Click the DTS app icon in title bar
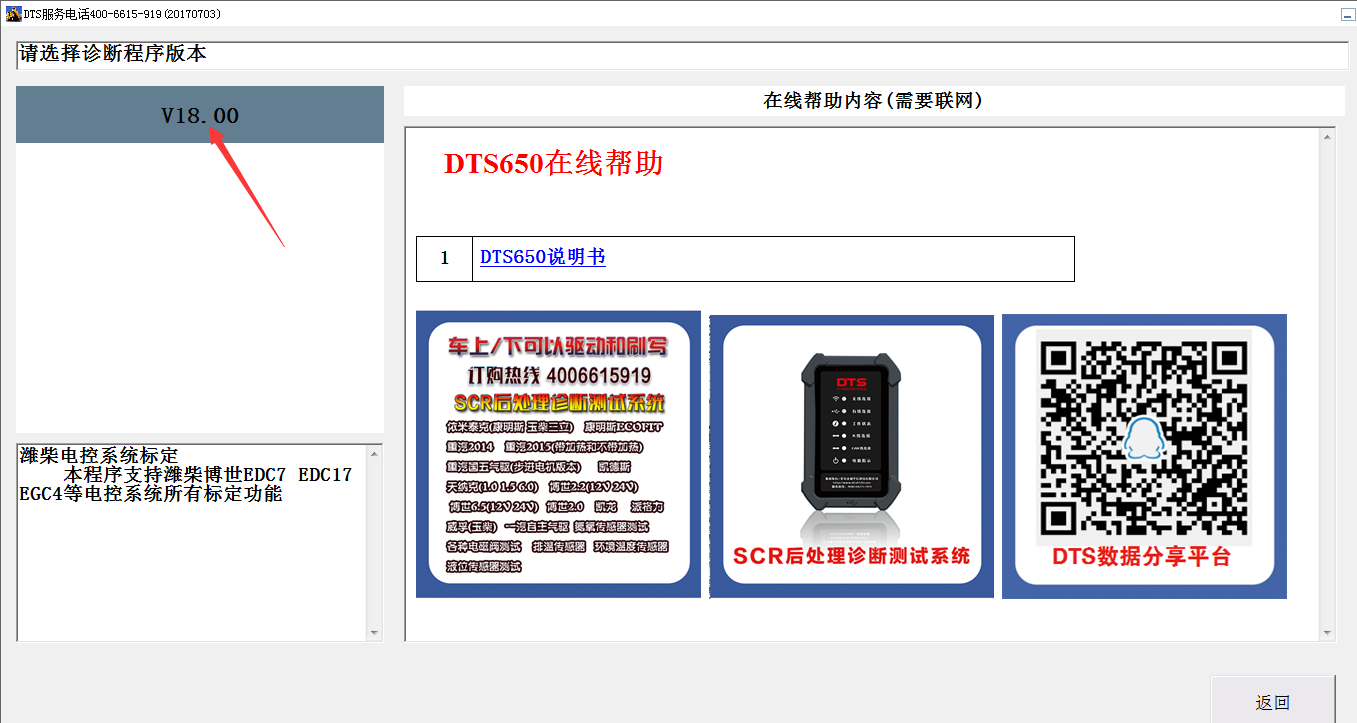 14,14
